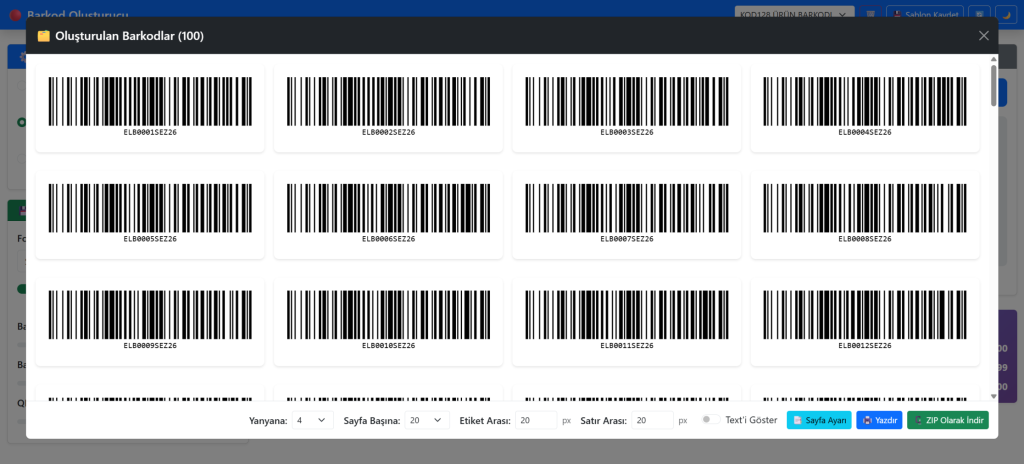Viewport: 1024px width, 464px height.
Task: Click the barcode image for ELB0008SEZ26
Action: tap(865, 208)
